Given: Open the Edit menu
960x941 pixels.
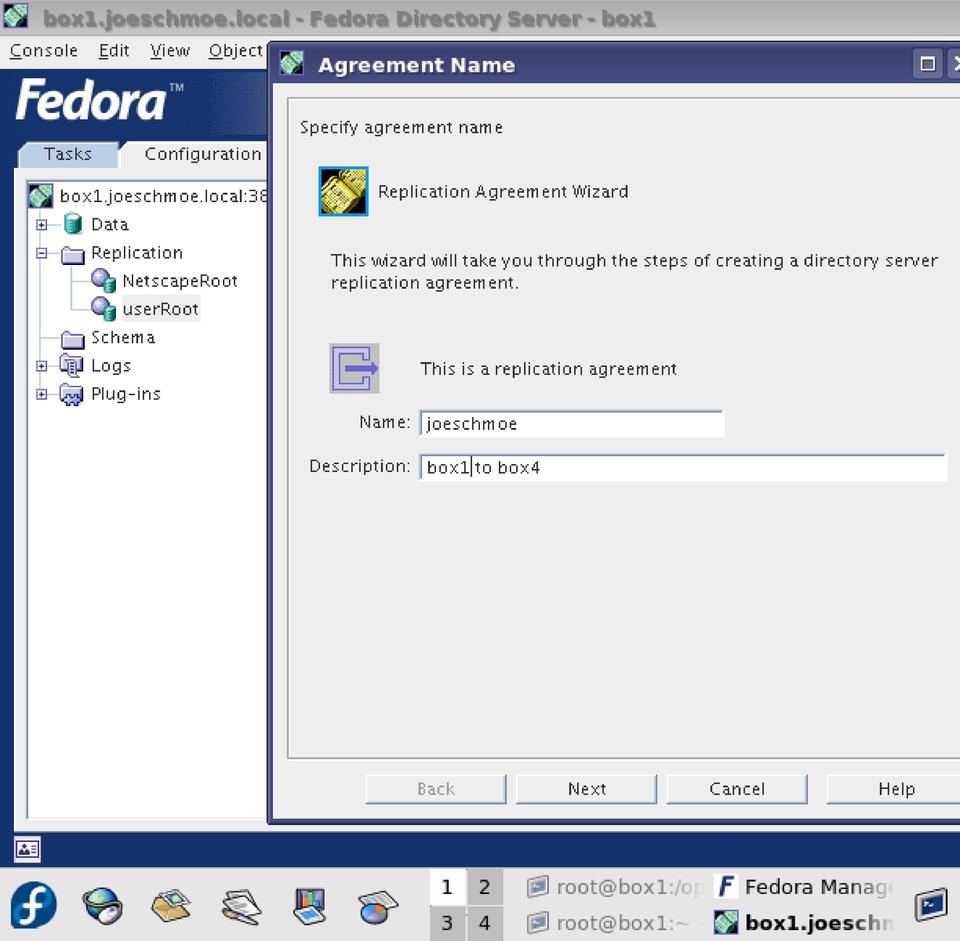Looking at the screenshot, I should pos(114,51).
